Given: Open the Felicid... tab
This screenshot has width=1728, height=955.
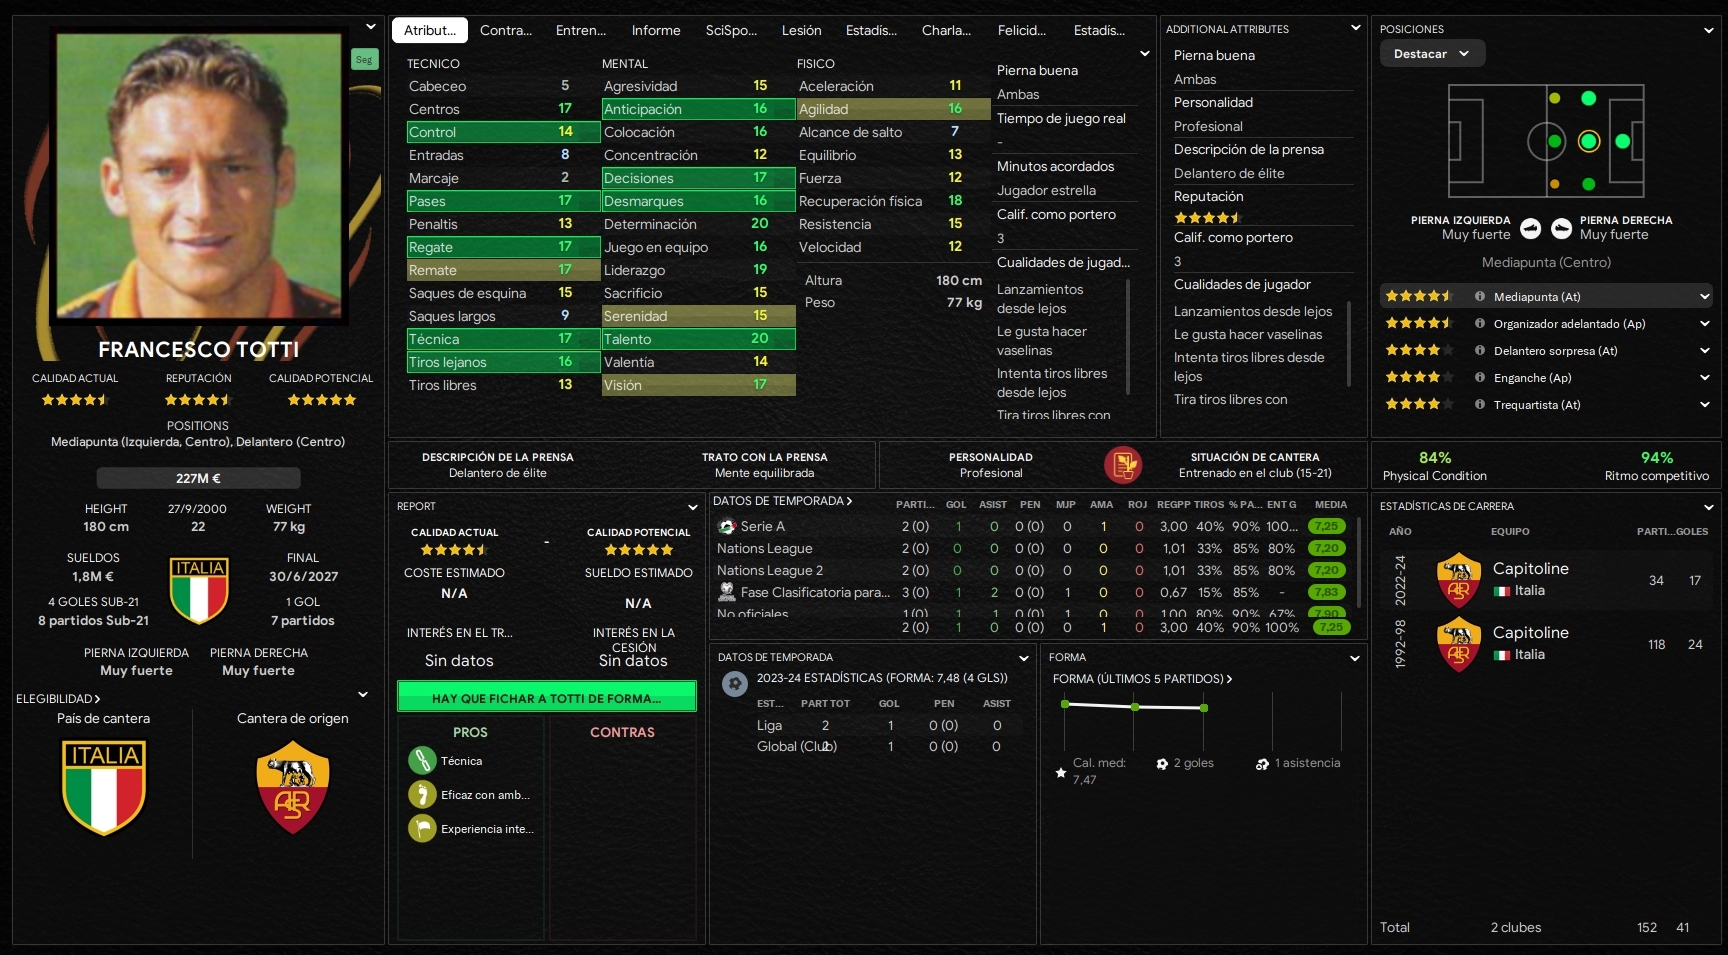Looking at the screenshot, I should (1022, 31).
